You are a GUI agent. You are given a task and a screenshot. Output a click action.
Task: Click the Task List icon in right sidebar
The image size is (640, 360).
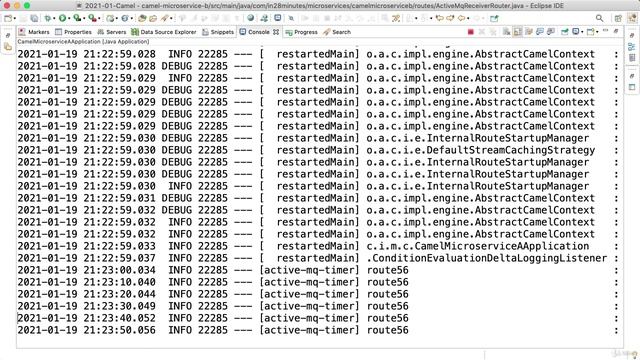[632, 58]
